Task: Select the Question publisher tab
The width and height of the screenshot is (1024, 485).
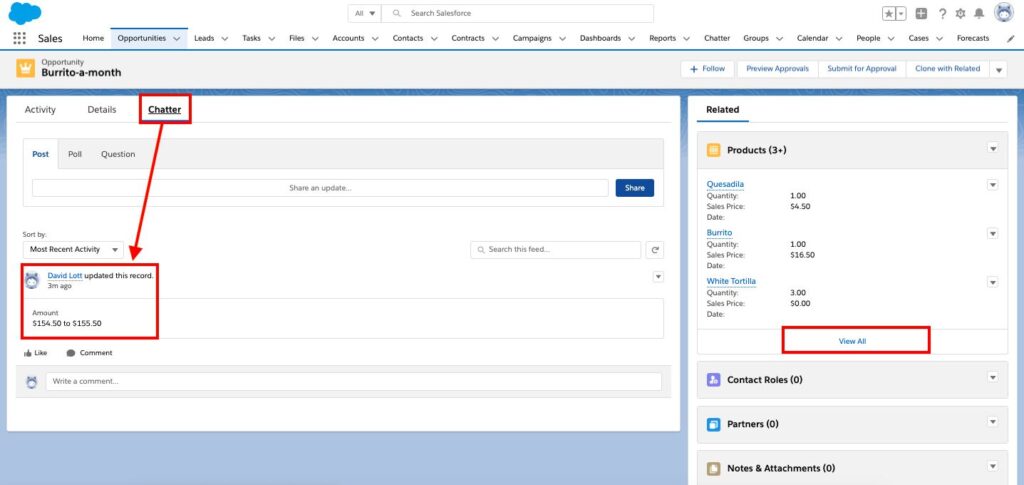Action: [118, 154]
